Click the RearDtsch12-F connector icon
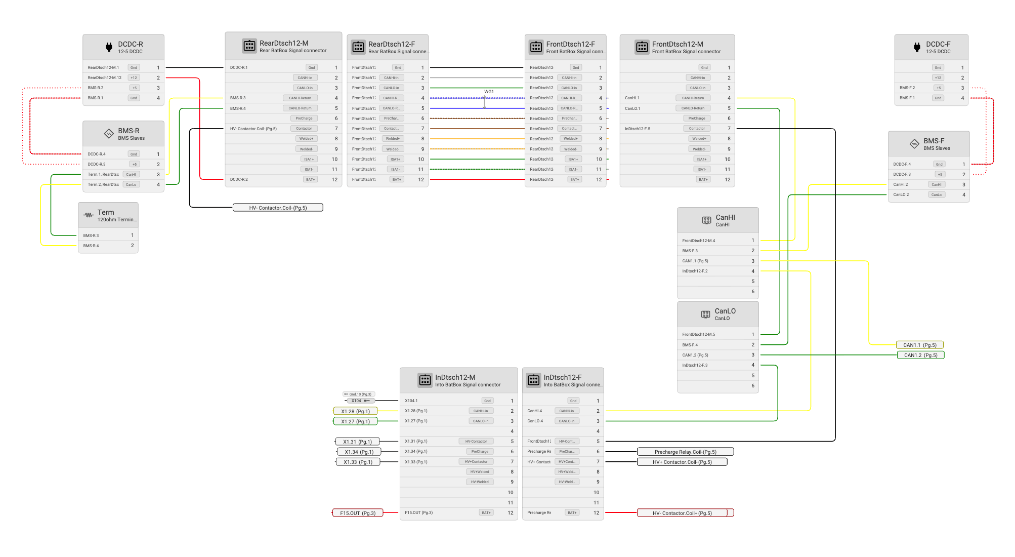The image size is (1015, 557). [358, 47]
